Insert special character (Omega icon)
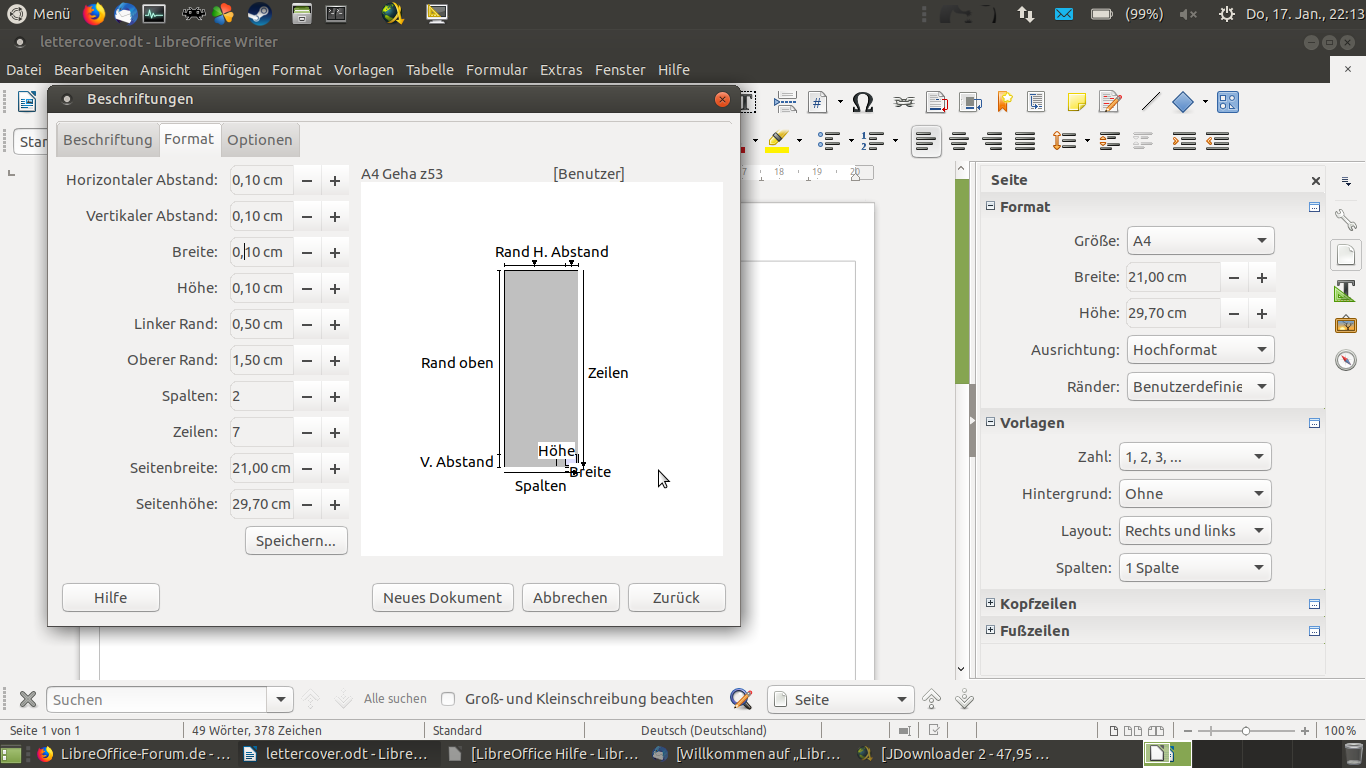The height and width of the screenshot is (768, 1366). pos(863,102)
